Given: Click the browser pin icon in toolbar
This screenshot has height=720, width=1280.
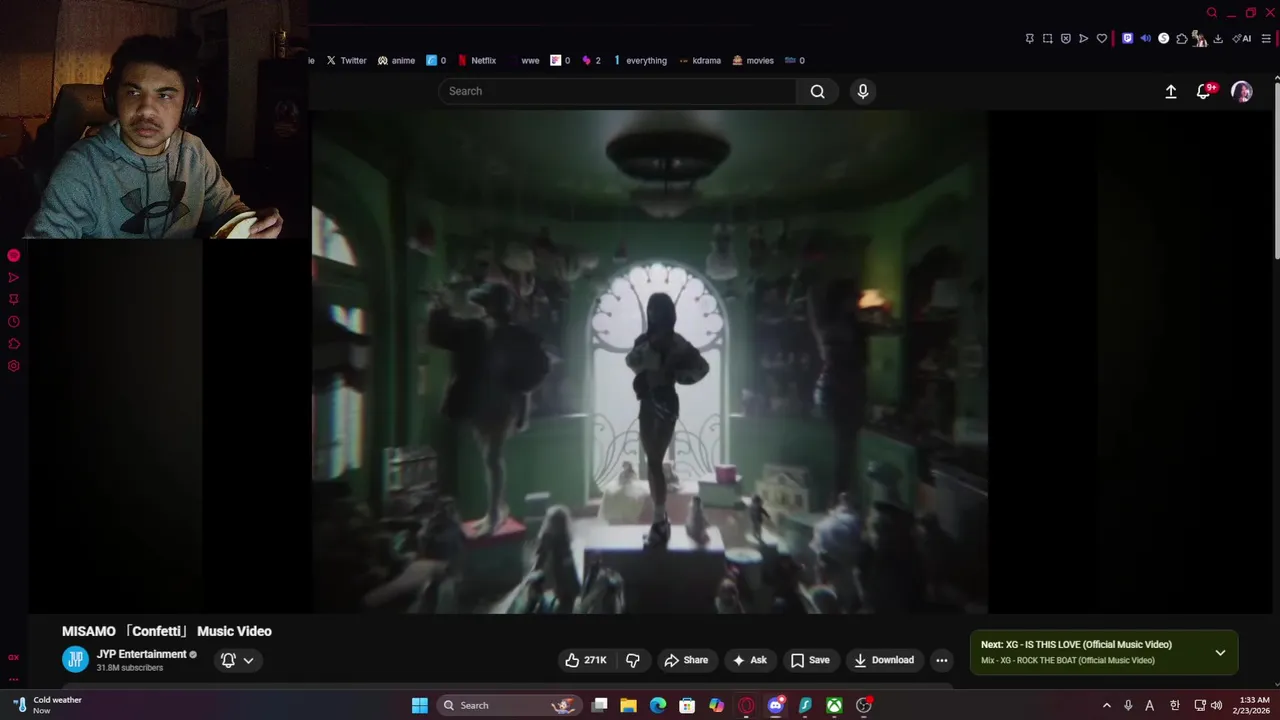Looking at the screenshot, I should (x=1029, y=39).
